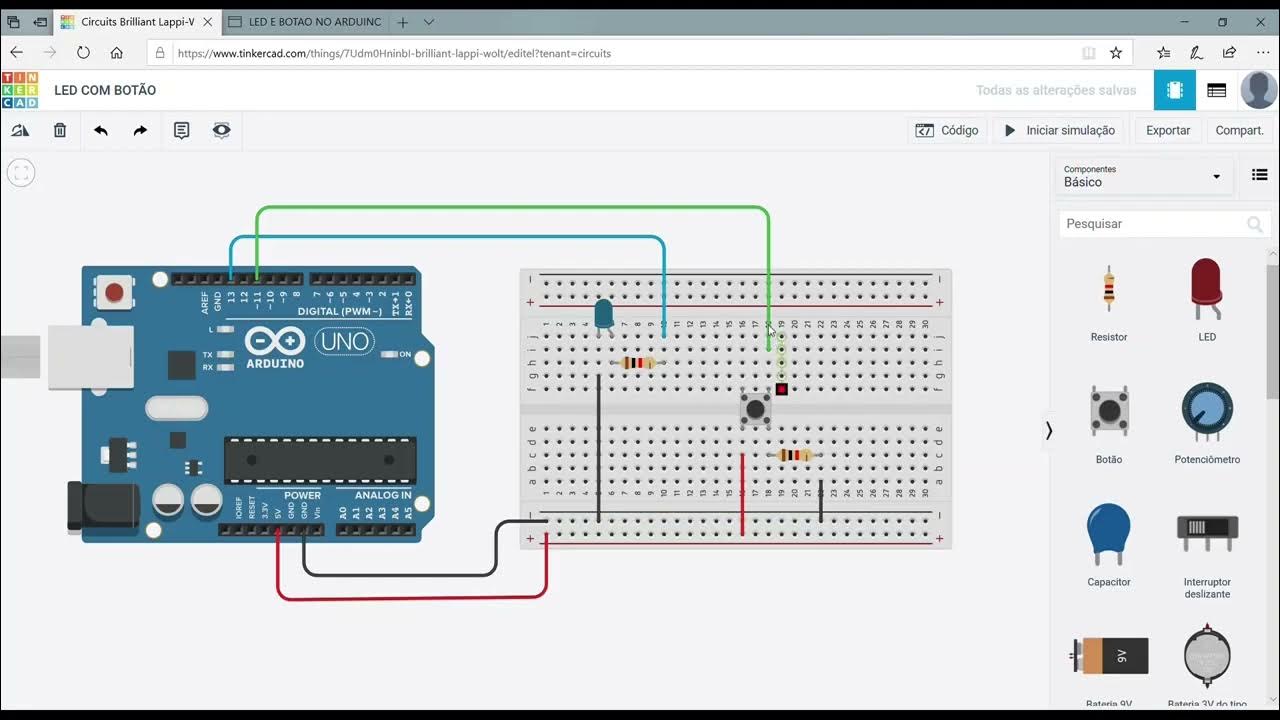This screenshot has width=1280, height=720.
Task: Select the green wire from pin 11
Action: 512,207
